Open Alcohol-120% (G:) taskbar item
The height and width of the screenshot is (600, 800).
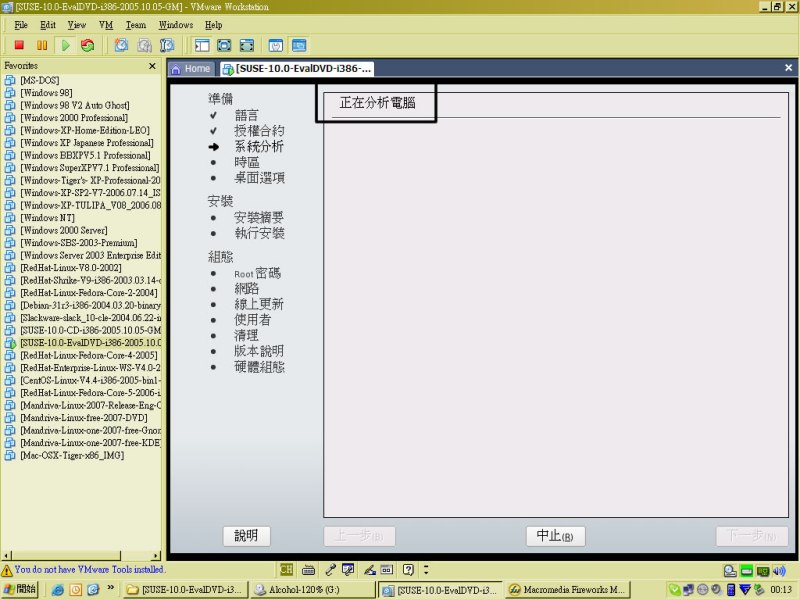pos(312,590)
